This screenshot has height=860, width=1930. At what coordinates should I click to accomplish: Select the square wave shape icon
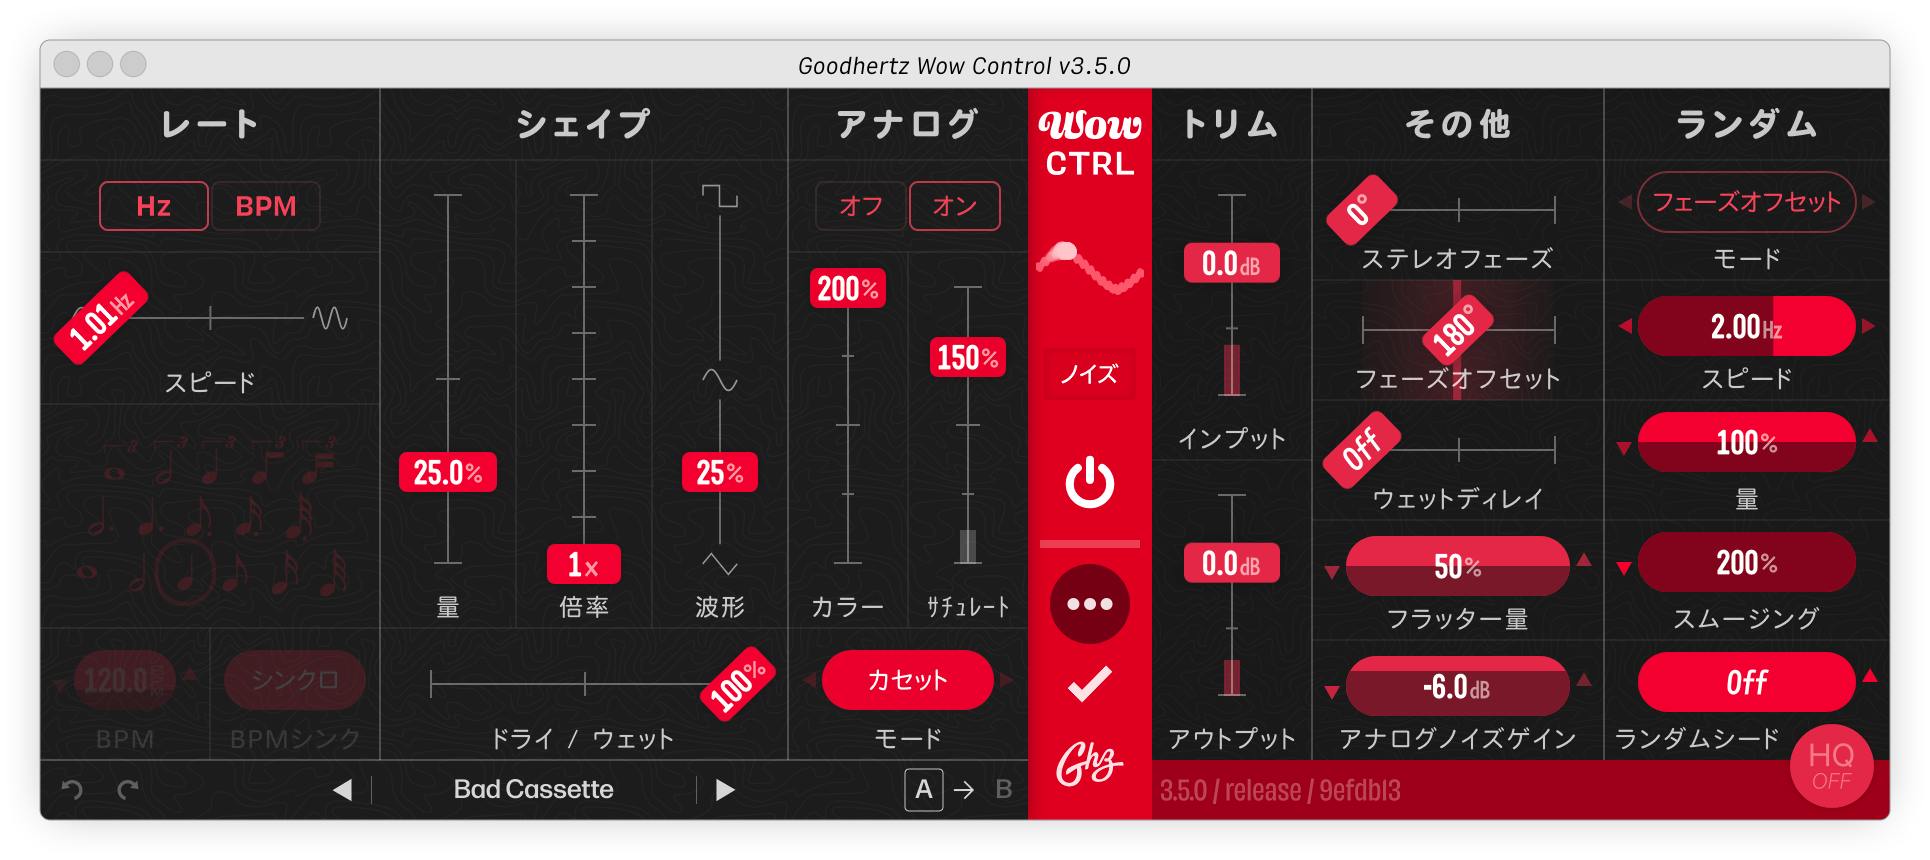719,196
